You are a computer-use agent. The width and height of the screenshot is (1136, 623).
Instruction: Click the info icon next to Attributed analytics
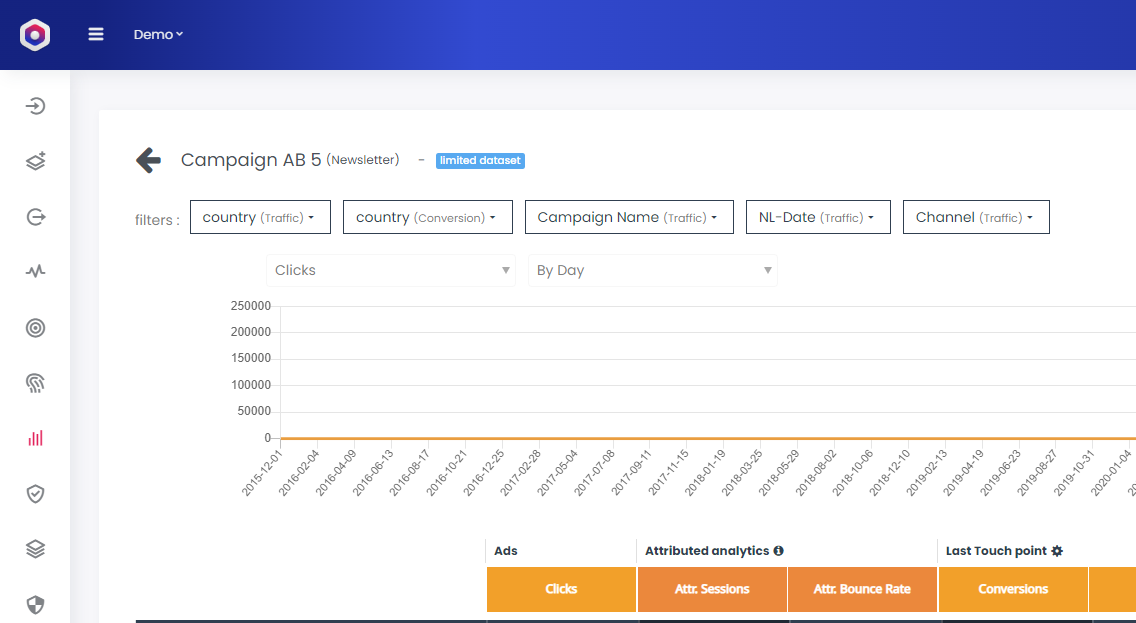coord(778,551)
